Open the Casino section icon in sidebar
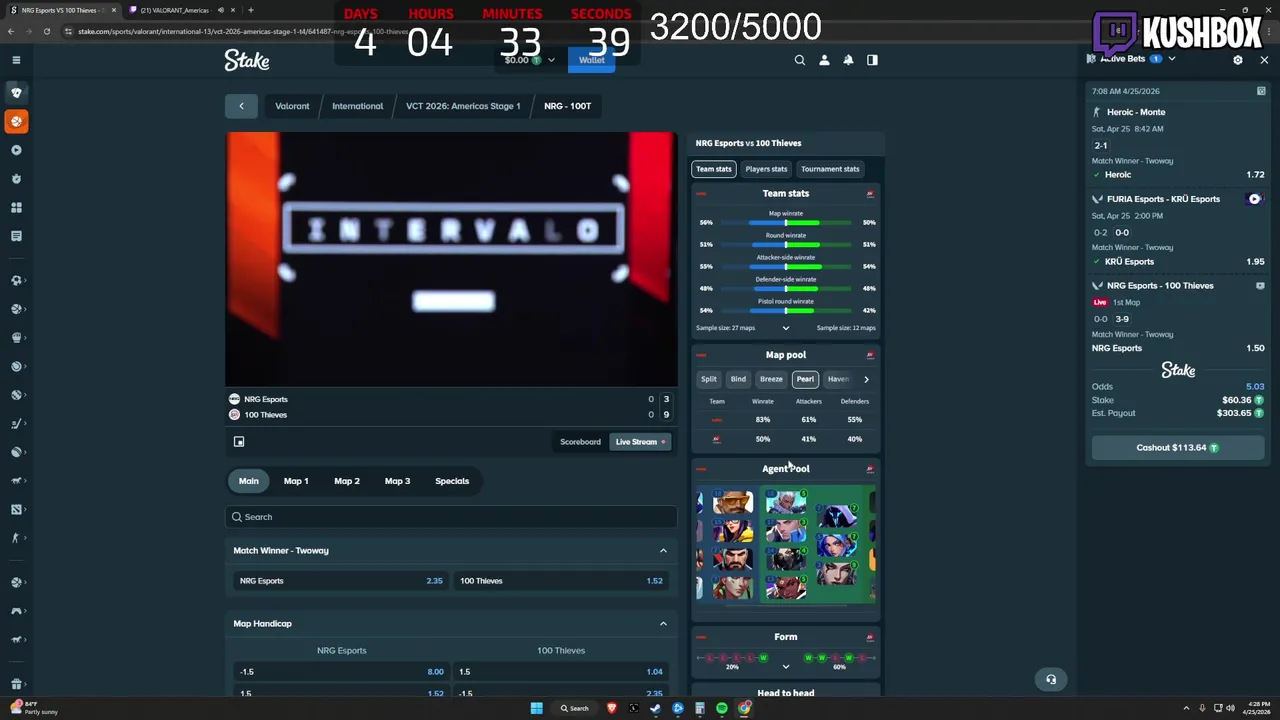1280x720 pixels. (x=16, y=92)
